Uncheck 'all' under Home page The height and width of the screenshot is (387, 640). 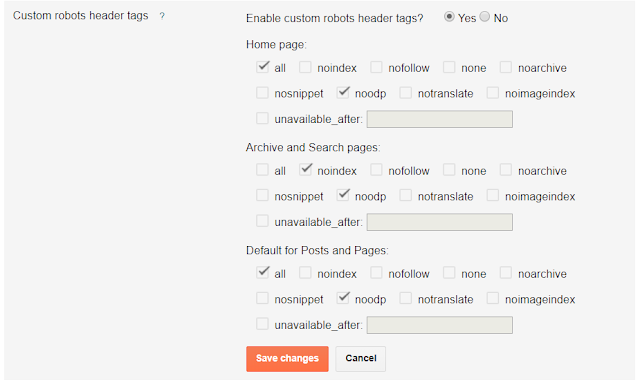point(262,67)
